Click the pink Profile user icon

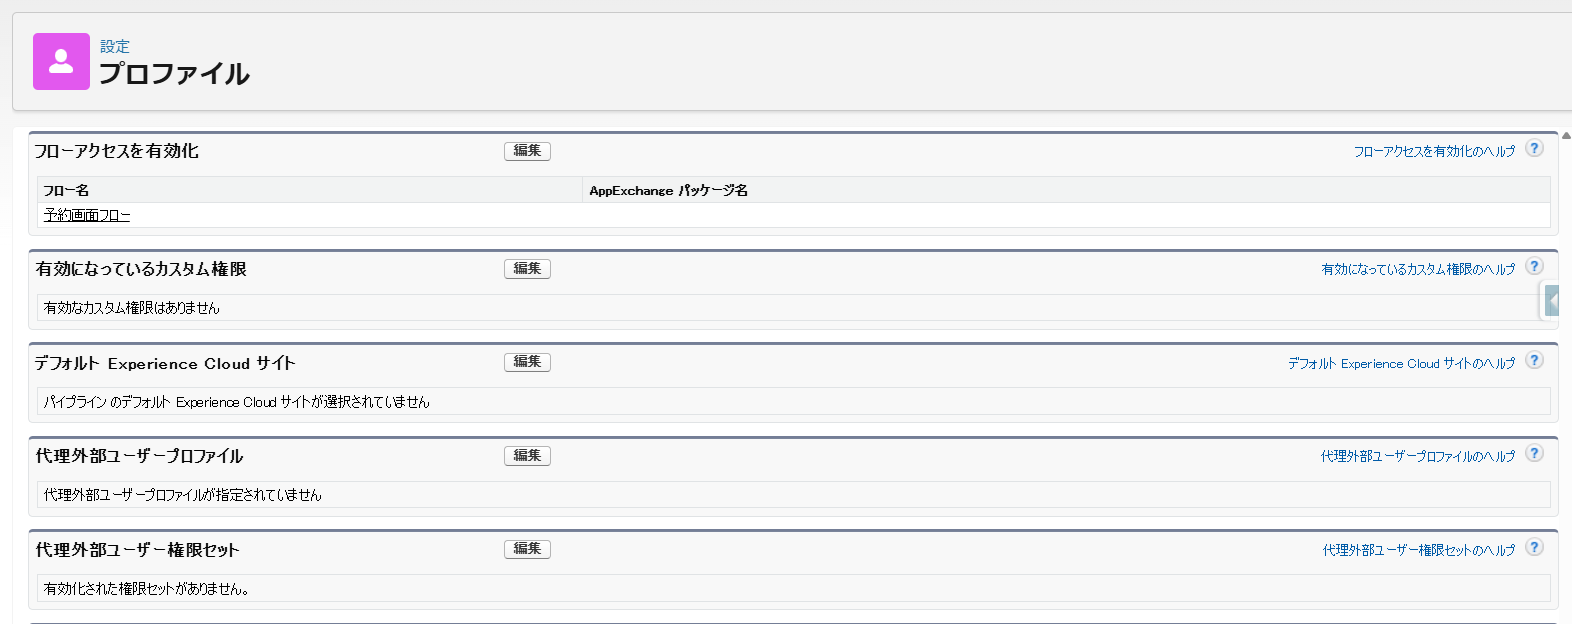pyautogui.click(x=61, y=61)
